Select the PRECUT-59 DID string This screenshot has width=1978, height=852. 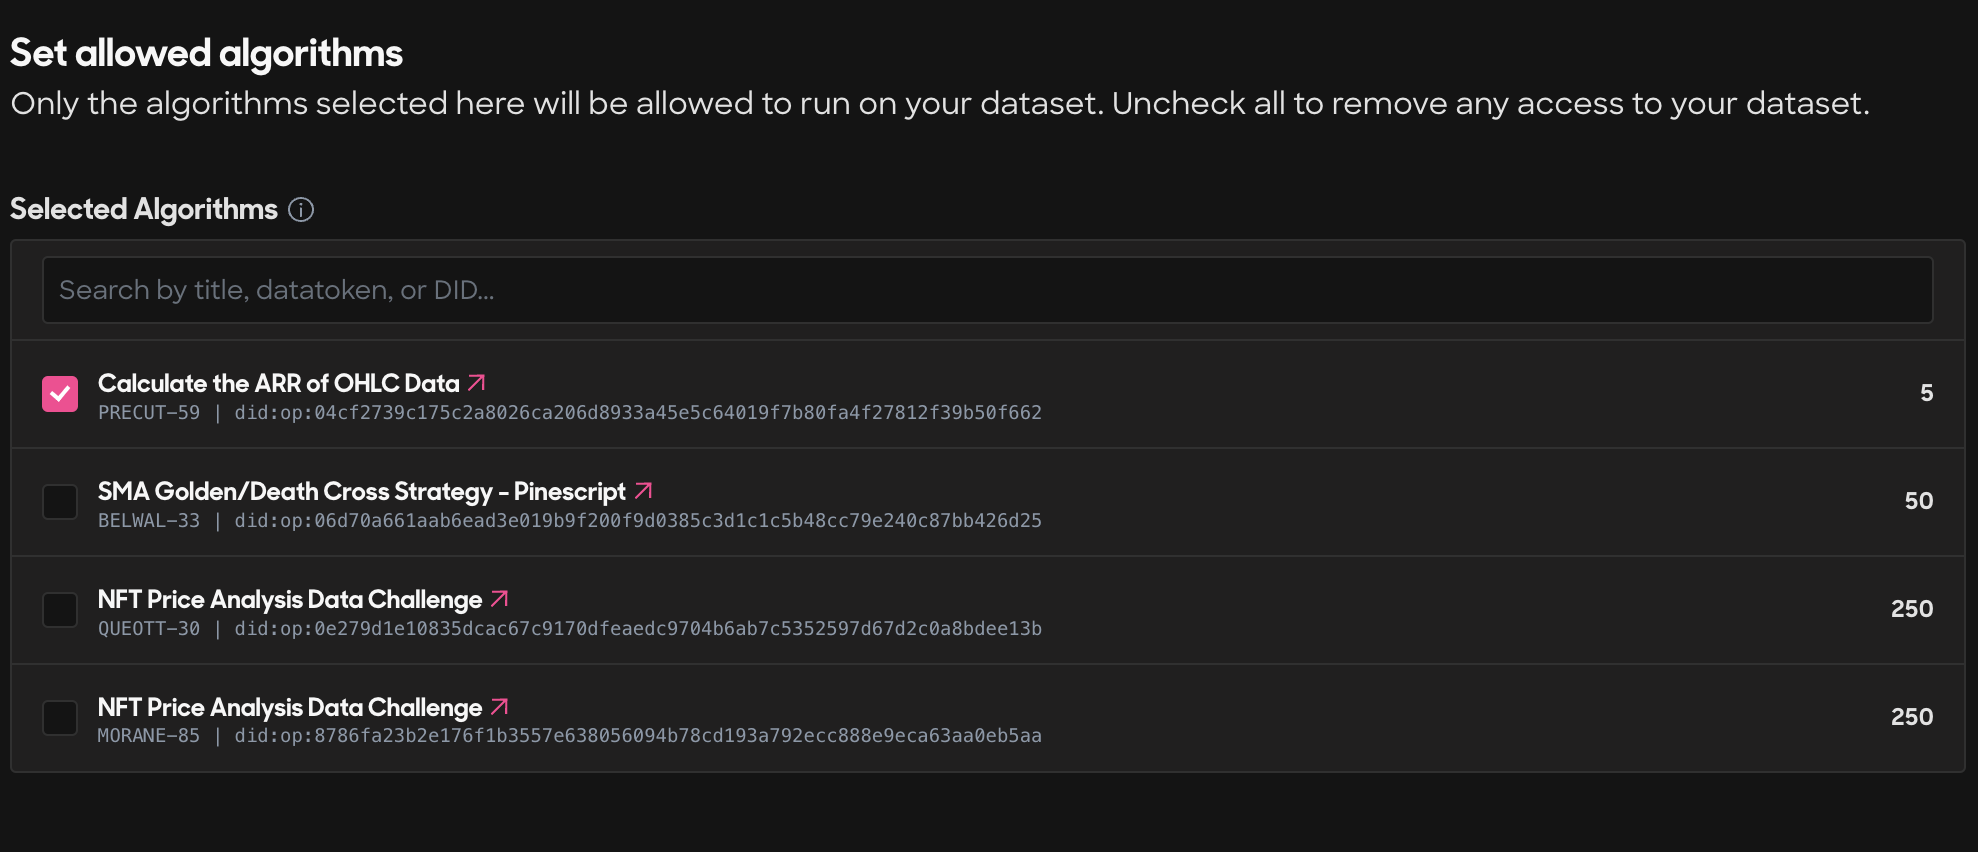click(638, 412)
